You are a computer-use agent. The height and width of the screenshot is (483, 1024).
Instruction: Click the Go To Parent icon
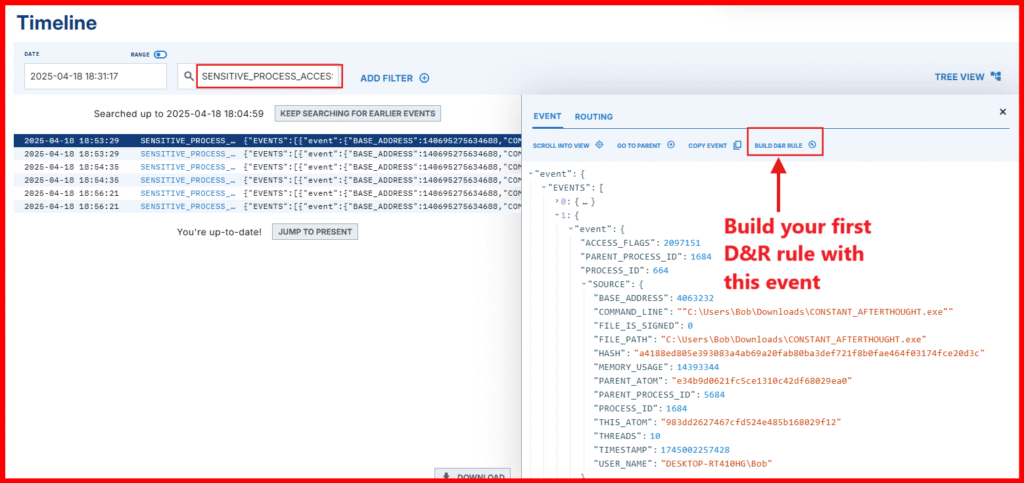pos(671,145)
